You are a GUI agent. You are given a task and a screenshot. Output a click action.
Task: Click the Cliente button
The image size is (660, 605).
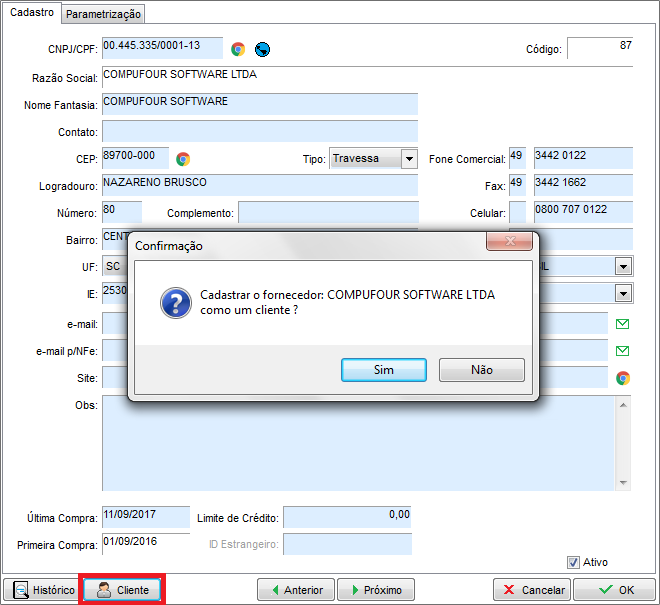tap(122, 590)
